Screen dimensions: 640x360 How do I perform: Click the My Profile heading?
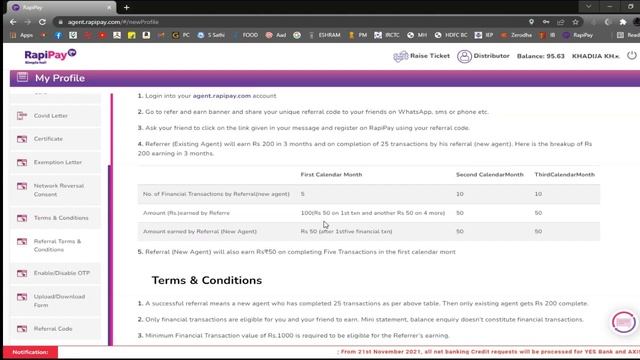click(x=60, y=78)
